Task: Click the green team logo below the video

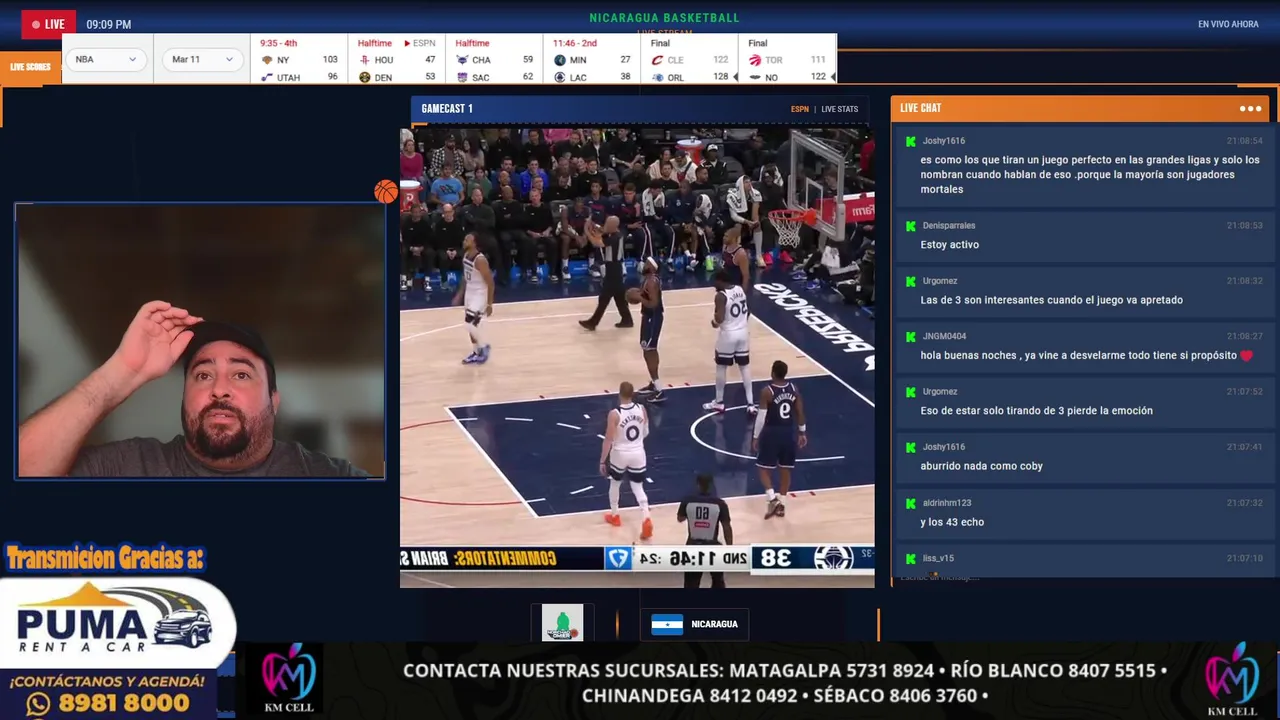Action: 562,623
